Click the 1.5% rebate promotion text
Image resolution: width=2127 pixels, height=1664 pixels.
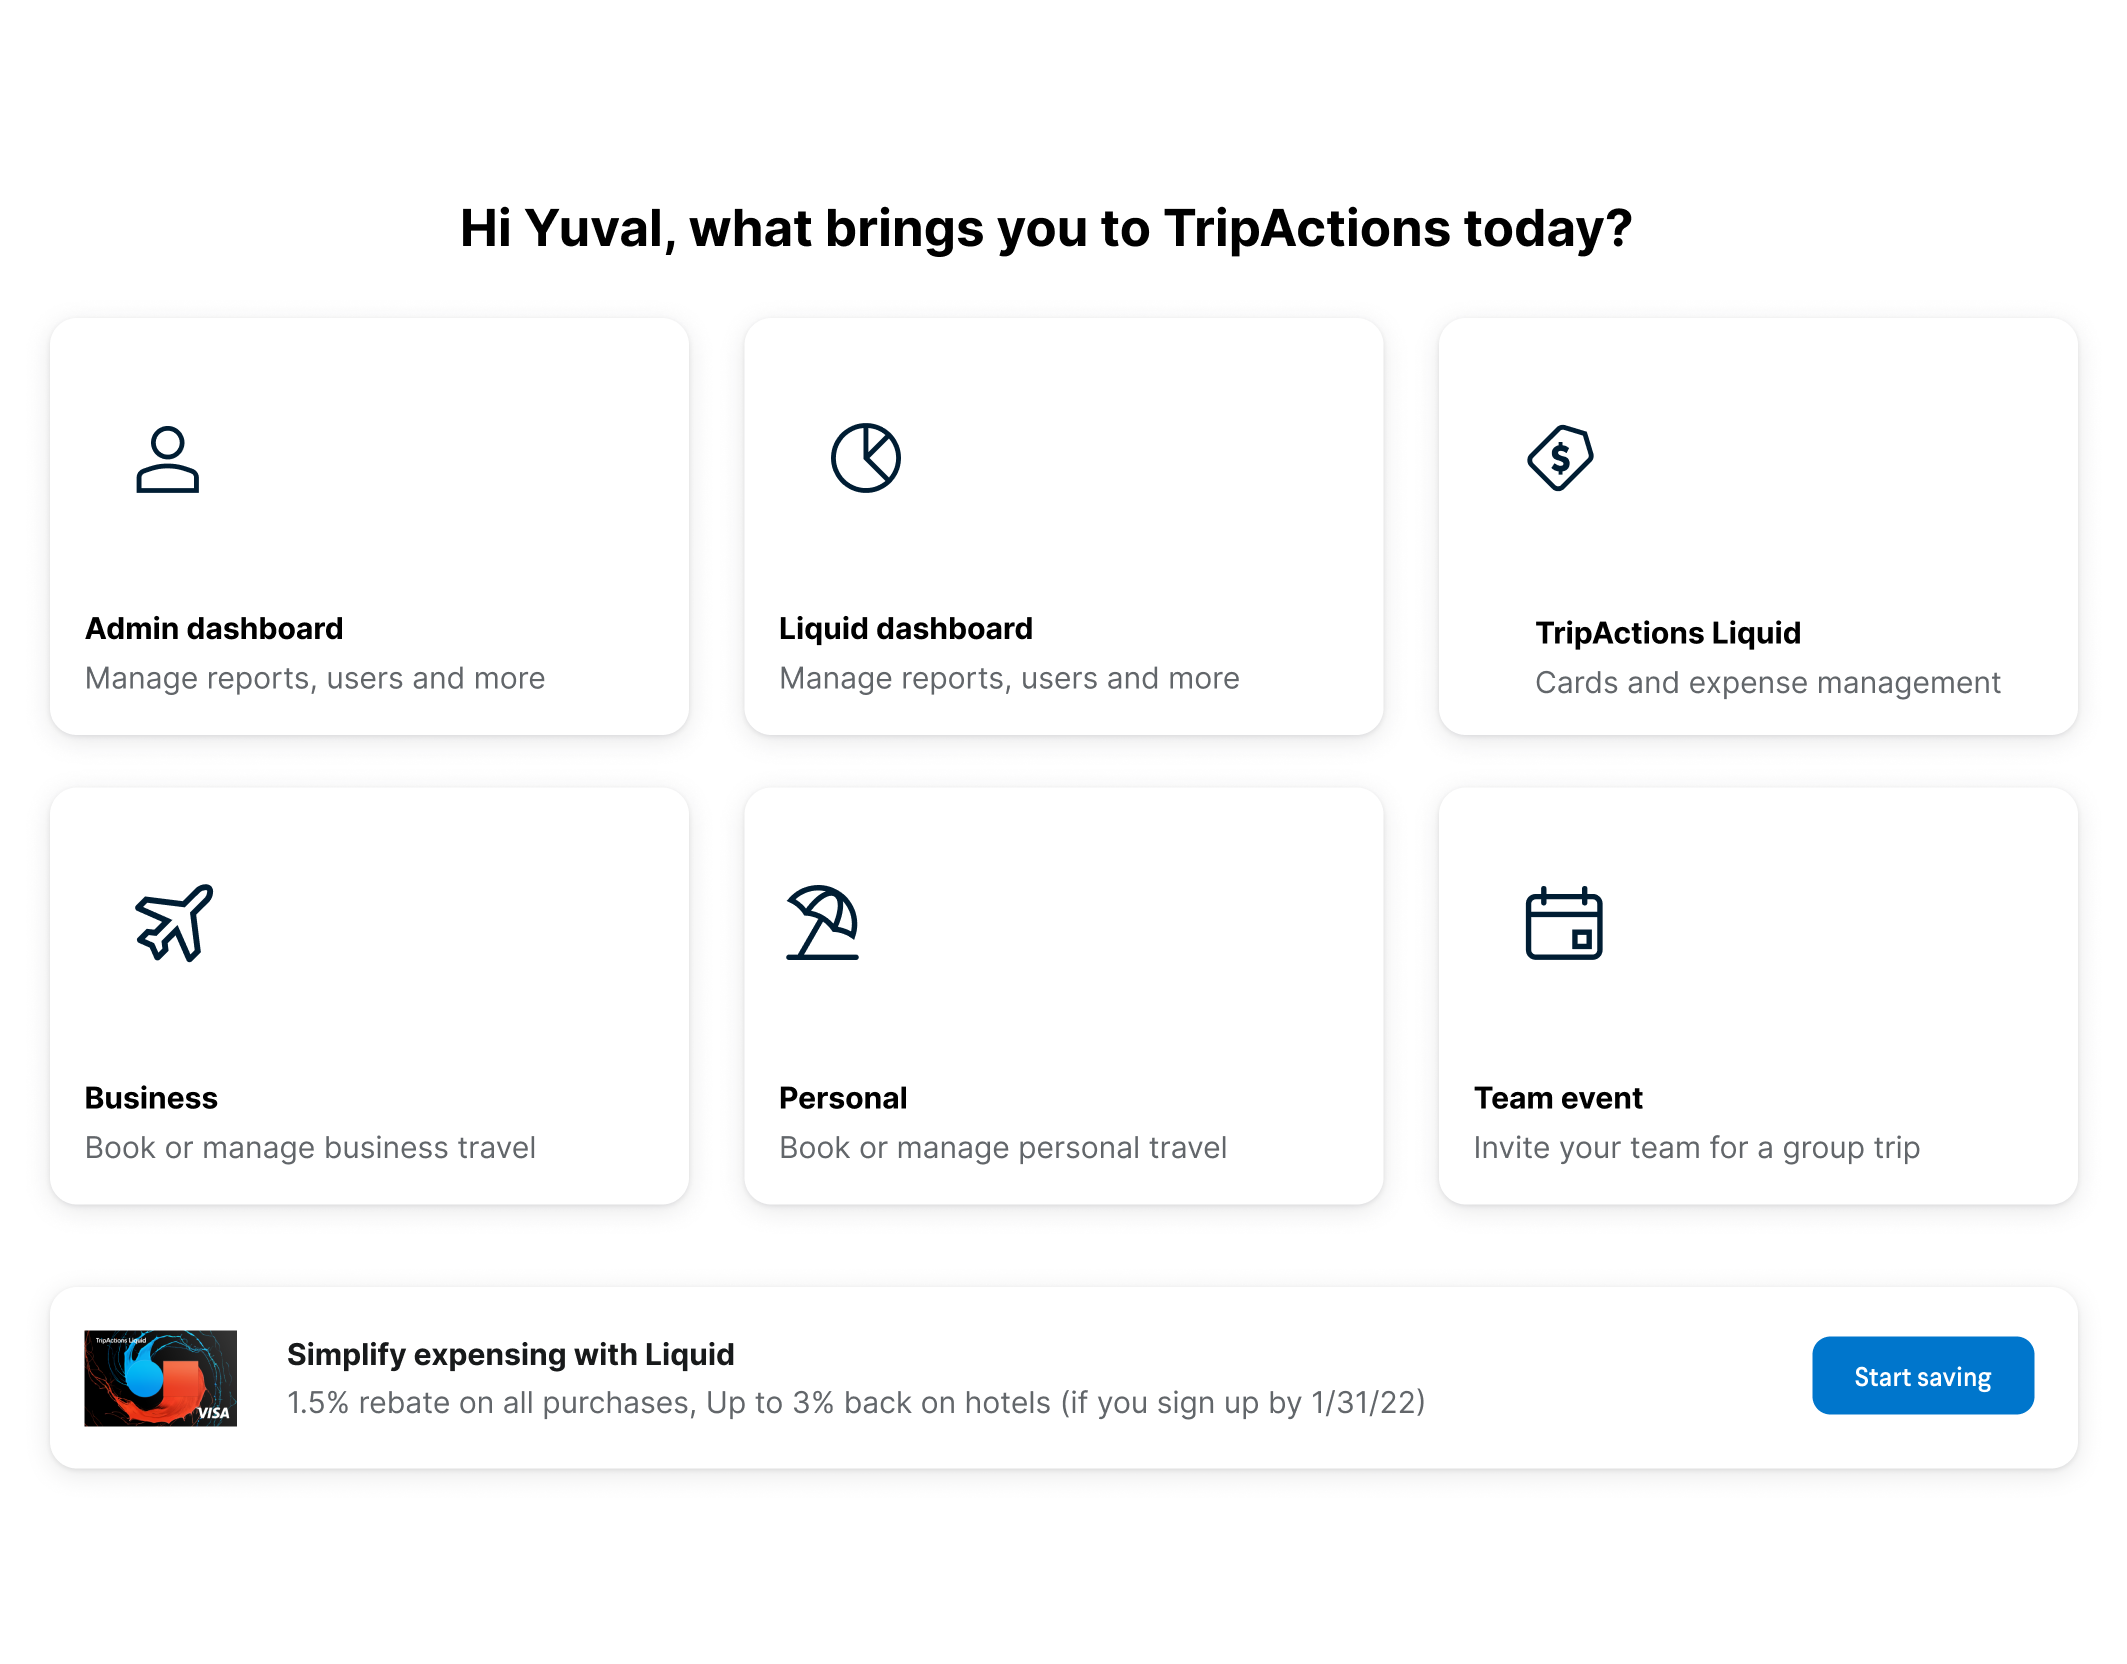pos(856,1403)
